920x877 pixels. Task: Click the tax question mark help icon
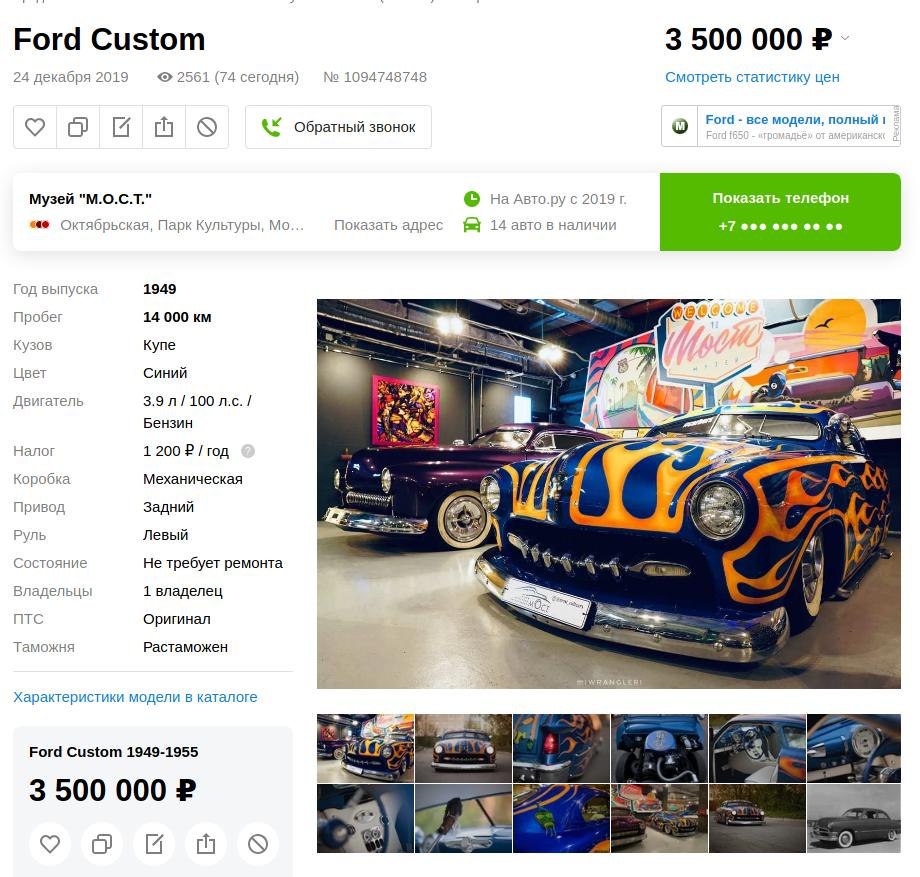[x=248, y=451]
